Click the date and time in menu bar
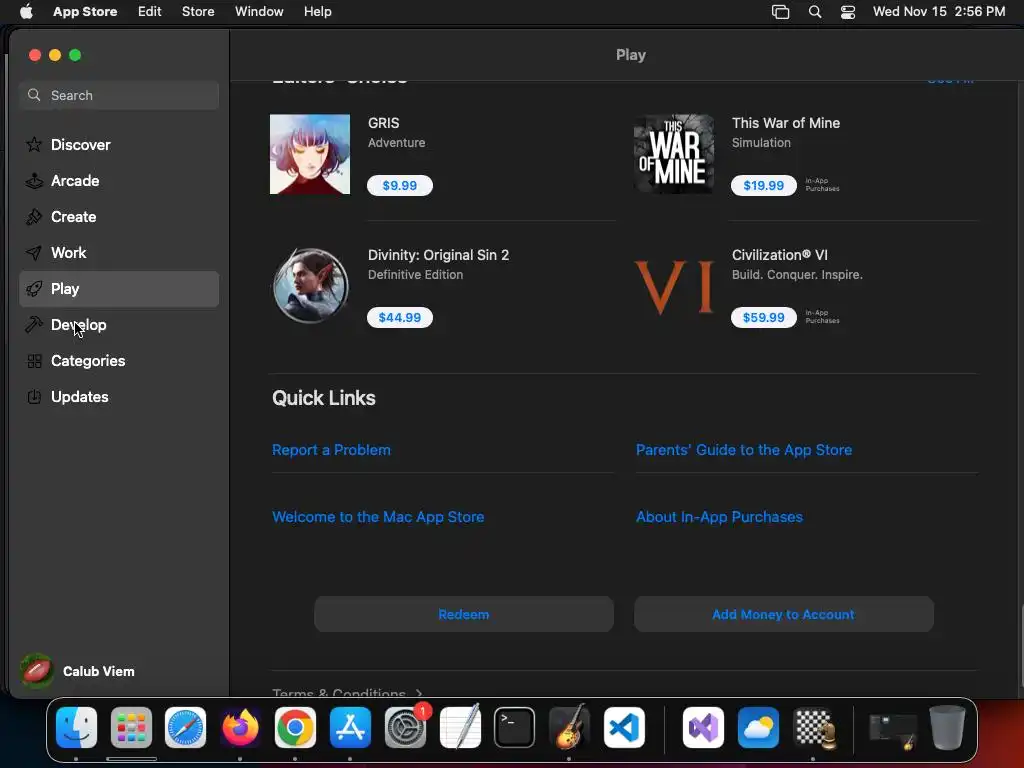Screen dimensions: 1024x768 [939, 12]
